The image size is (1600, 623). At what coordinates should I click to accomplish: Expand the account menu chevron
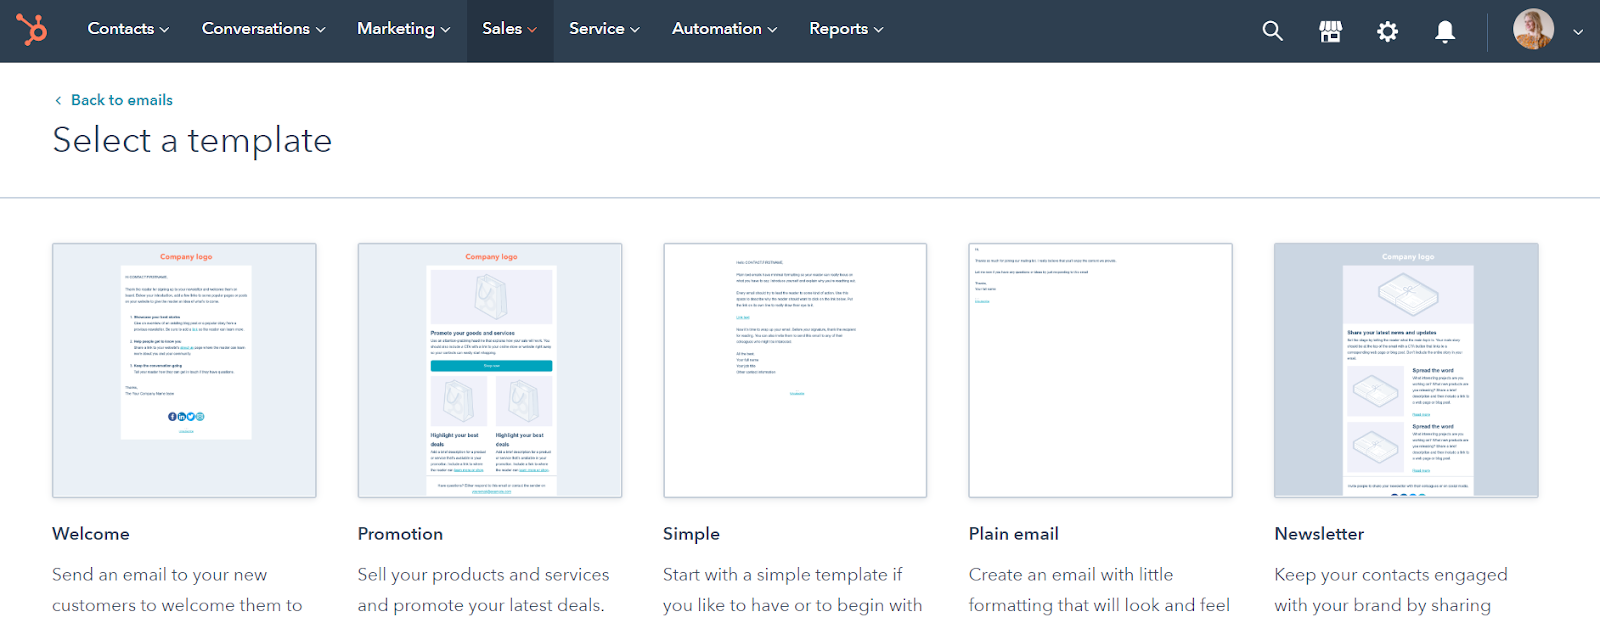(1578, 32)
